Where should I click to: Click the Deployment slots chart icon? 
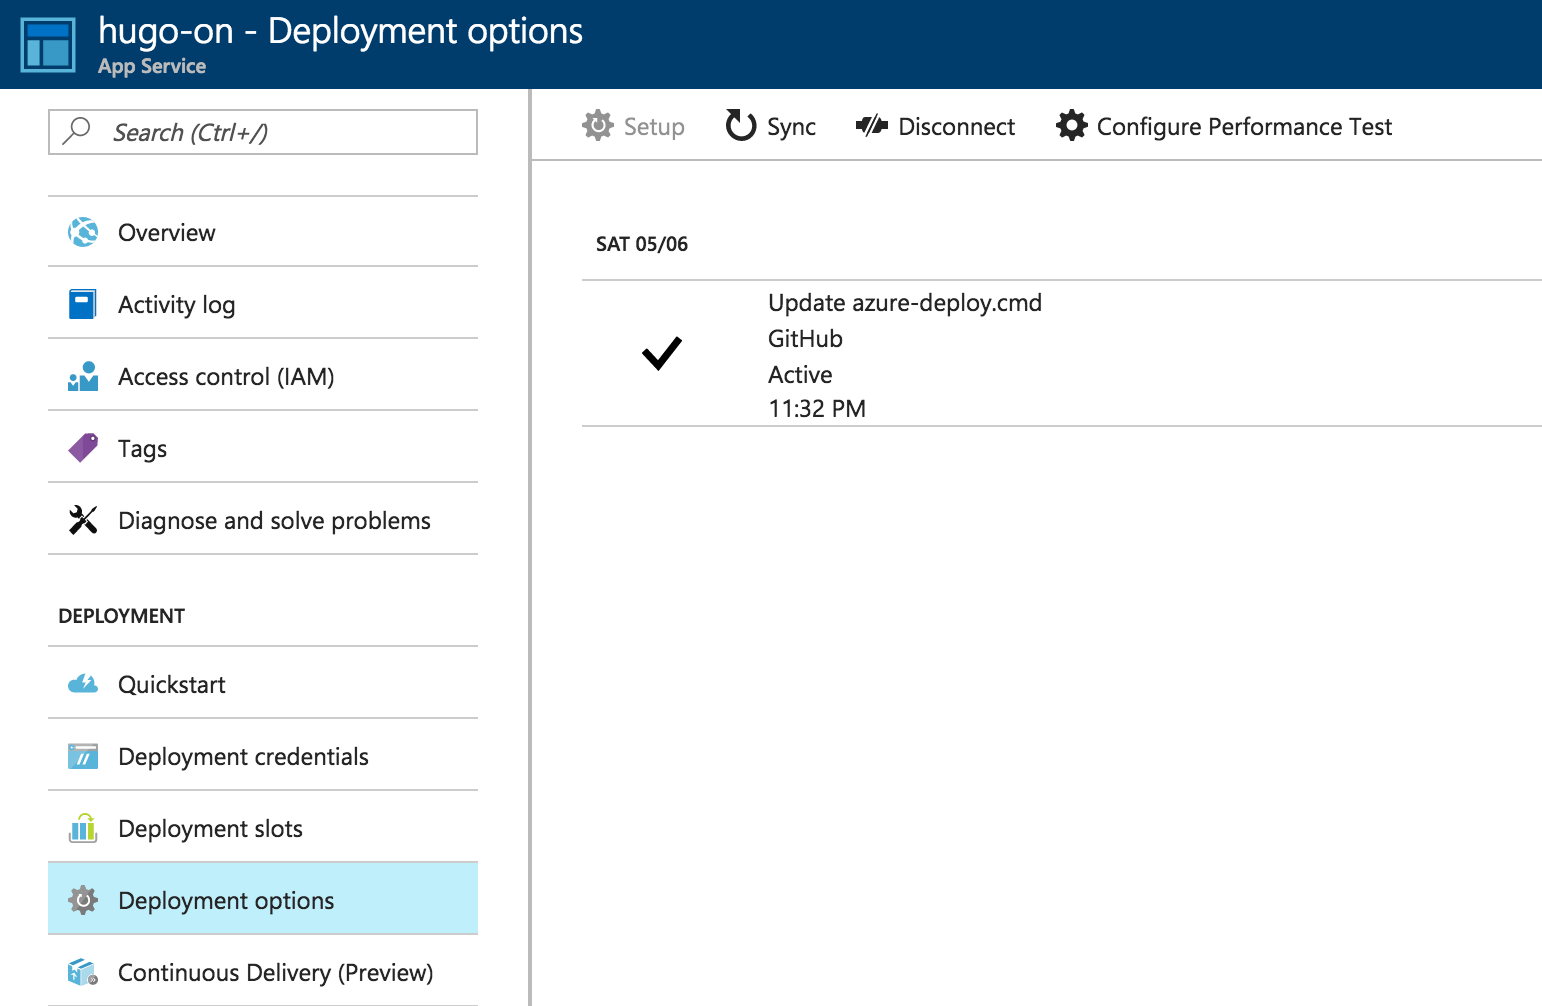83,828
